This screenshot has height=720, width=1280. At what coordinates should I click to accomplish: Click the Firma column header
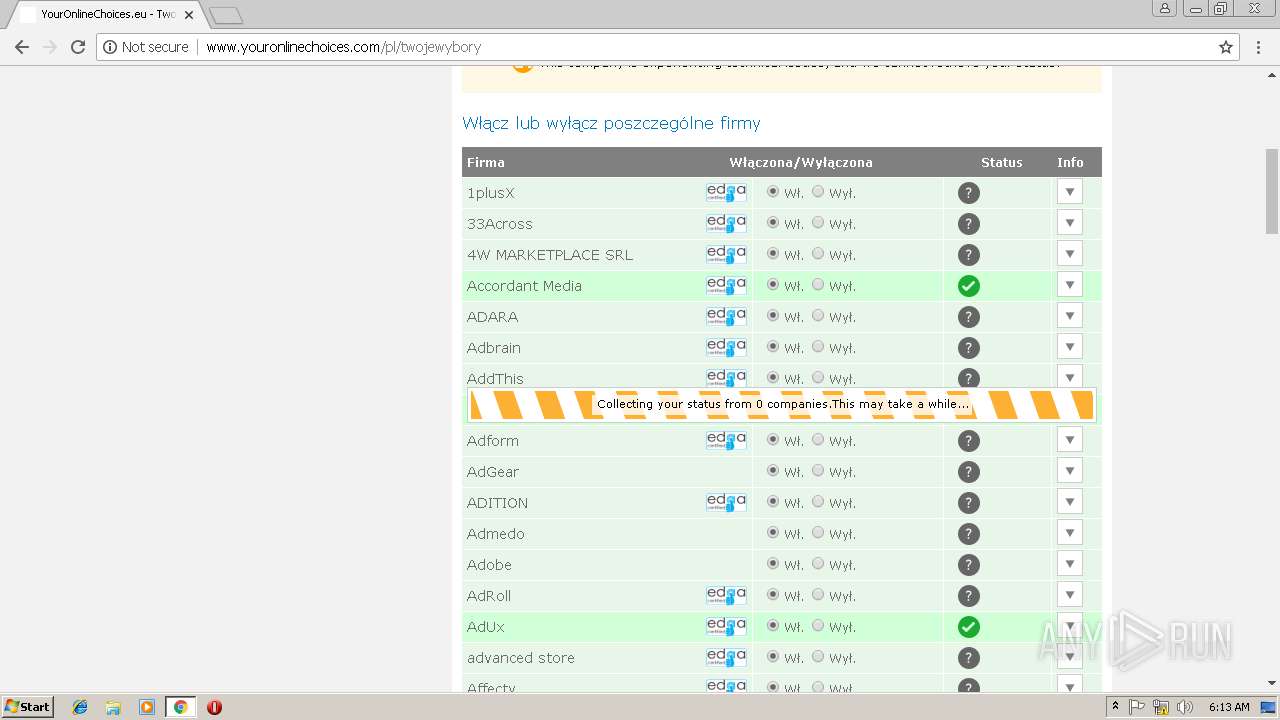click(486, 162)
